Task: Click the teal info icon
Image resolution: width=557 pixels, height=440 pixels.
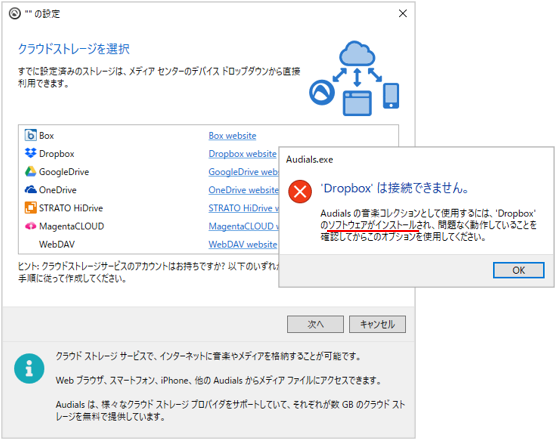Action: click(29, 369)
